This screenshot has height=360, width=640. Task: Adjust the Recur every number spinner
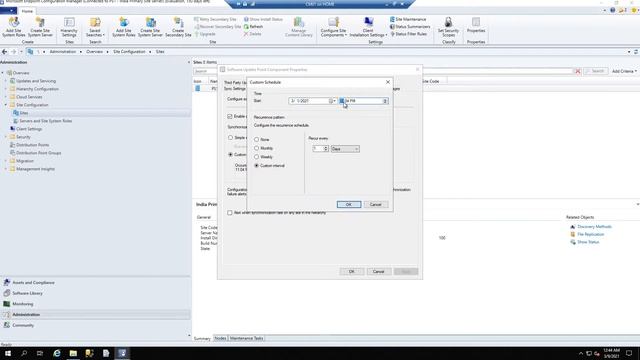click(x=326, y=149)
